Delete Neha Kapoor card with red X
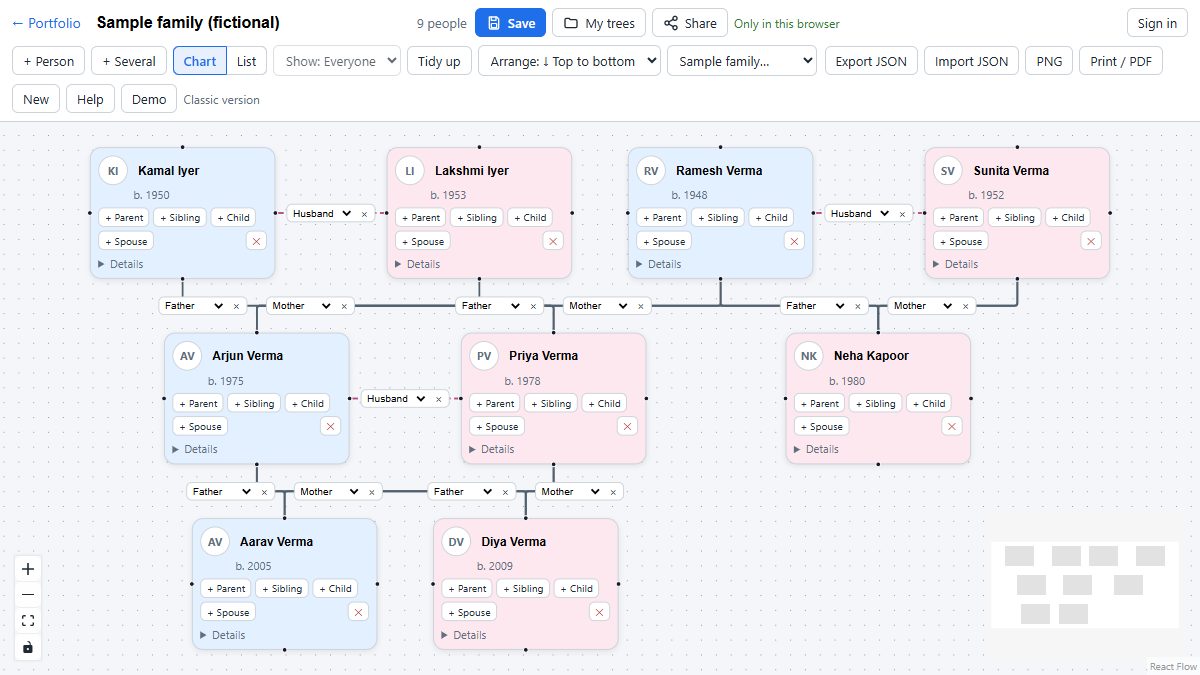This screenshot has width=1200, height=675. (952, 426)
